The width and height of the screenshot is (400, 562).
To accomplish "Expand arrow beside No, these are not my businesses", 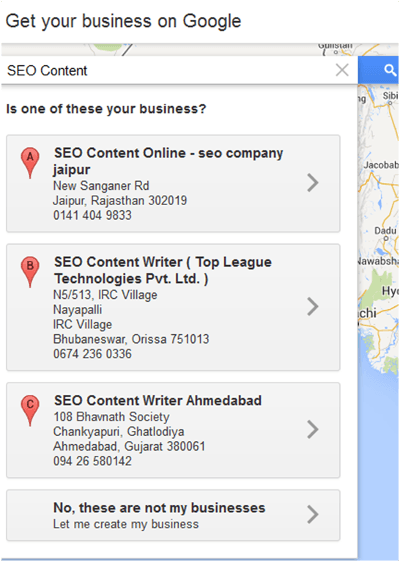I will click(x=313, y=514).
